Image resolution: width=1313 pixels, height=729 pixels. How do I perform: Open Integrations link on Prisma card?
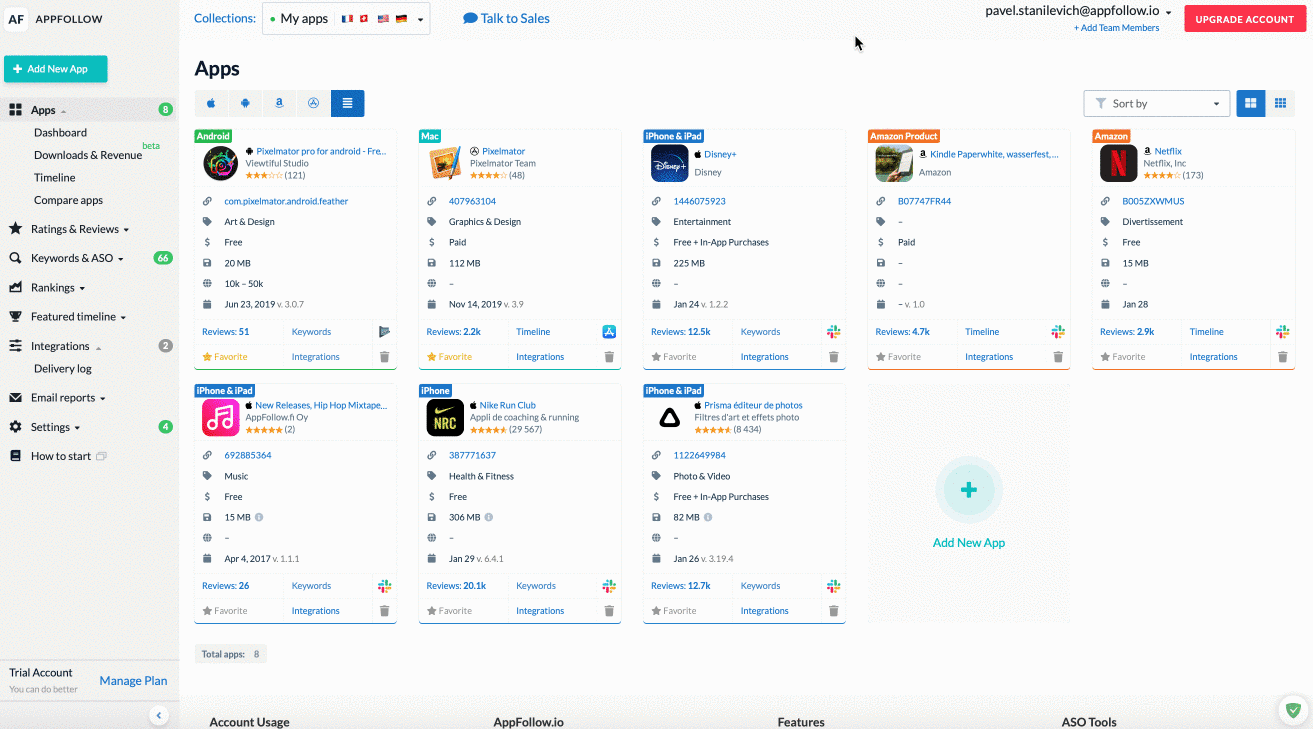coord(765,611)
